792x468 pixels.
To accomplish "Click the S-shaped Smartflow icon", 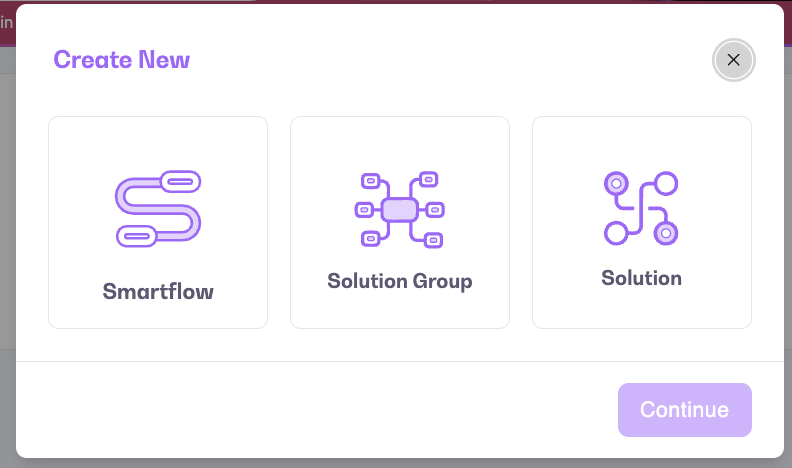I will [x=158, y=209].
